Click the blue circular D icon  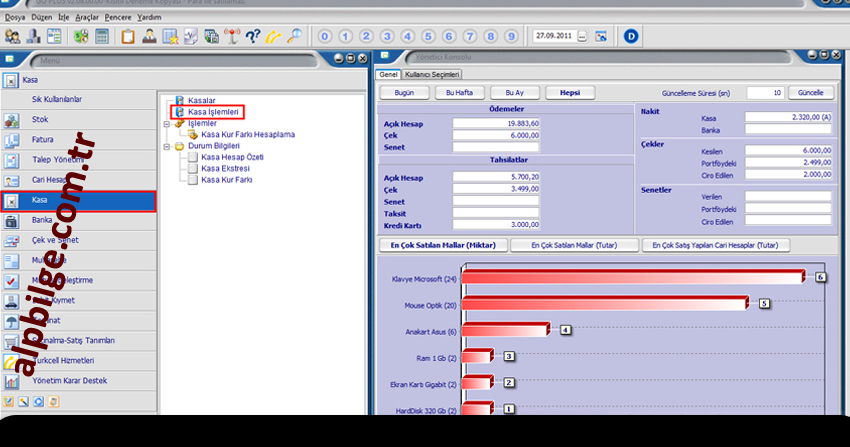click(x=631, y=37)
